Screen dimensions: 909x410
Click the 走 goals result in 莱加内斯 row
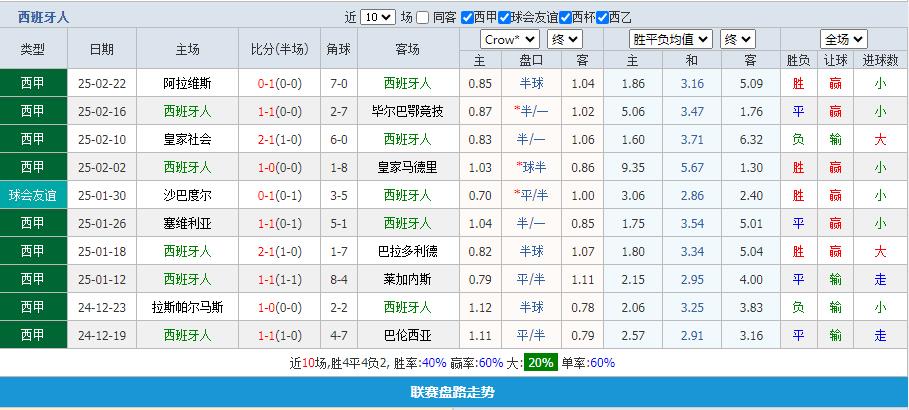click(880, 280)
